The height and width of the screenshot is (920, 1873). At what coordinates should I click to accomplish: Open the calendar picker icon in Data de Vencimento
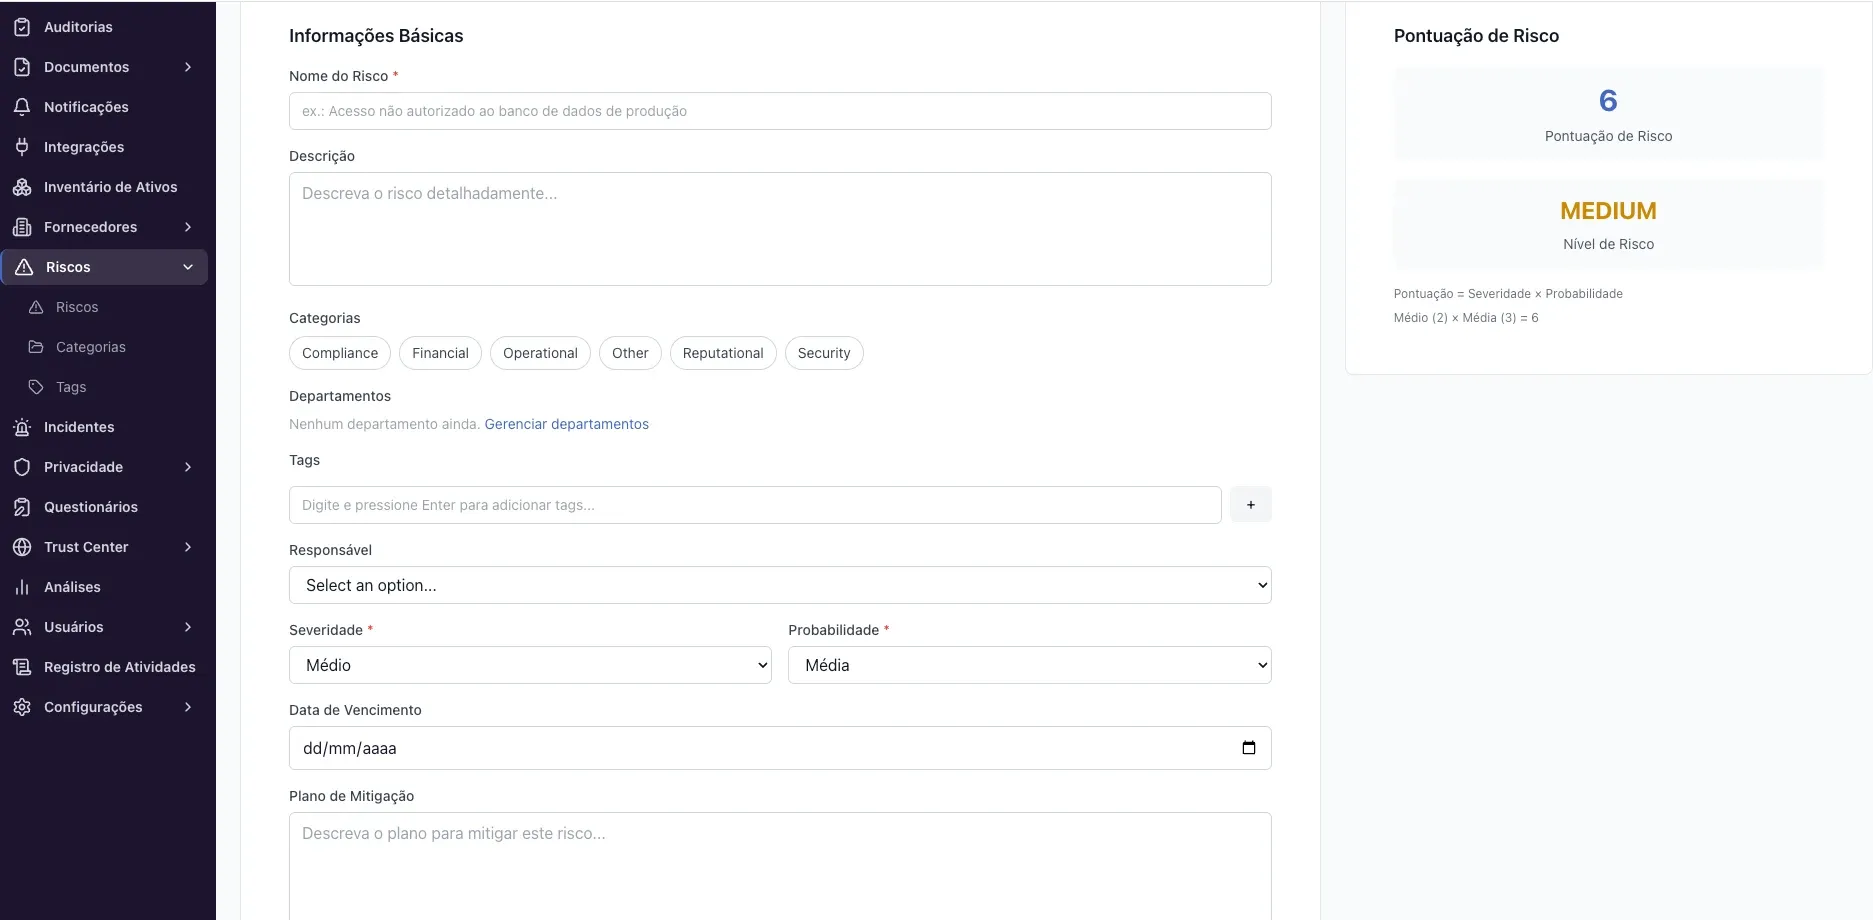pyautogui.click(x=1249, y=748)
